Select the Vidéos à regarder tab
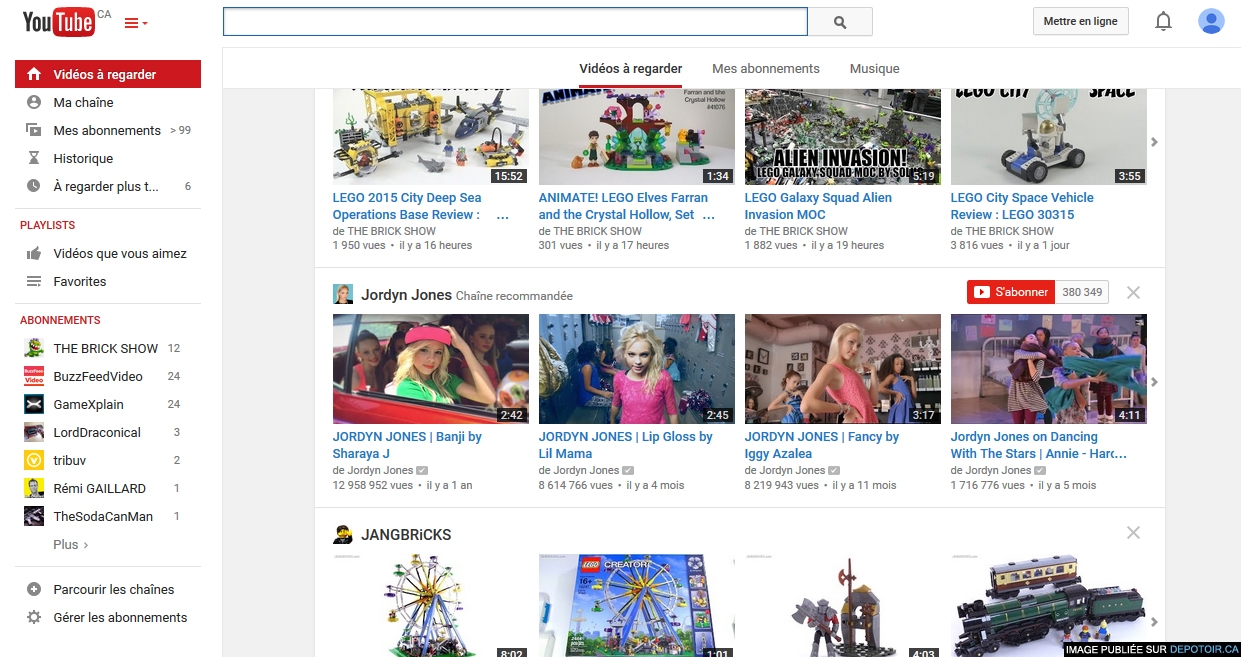The height and width of the screenshot is (657, 1241). tap(631, 69)
